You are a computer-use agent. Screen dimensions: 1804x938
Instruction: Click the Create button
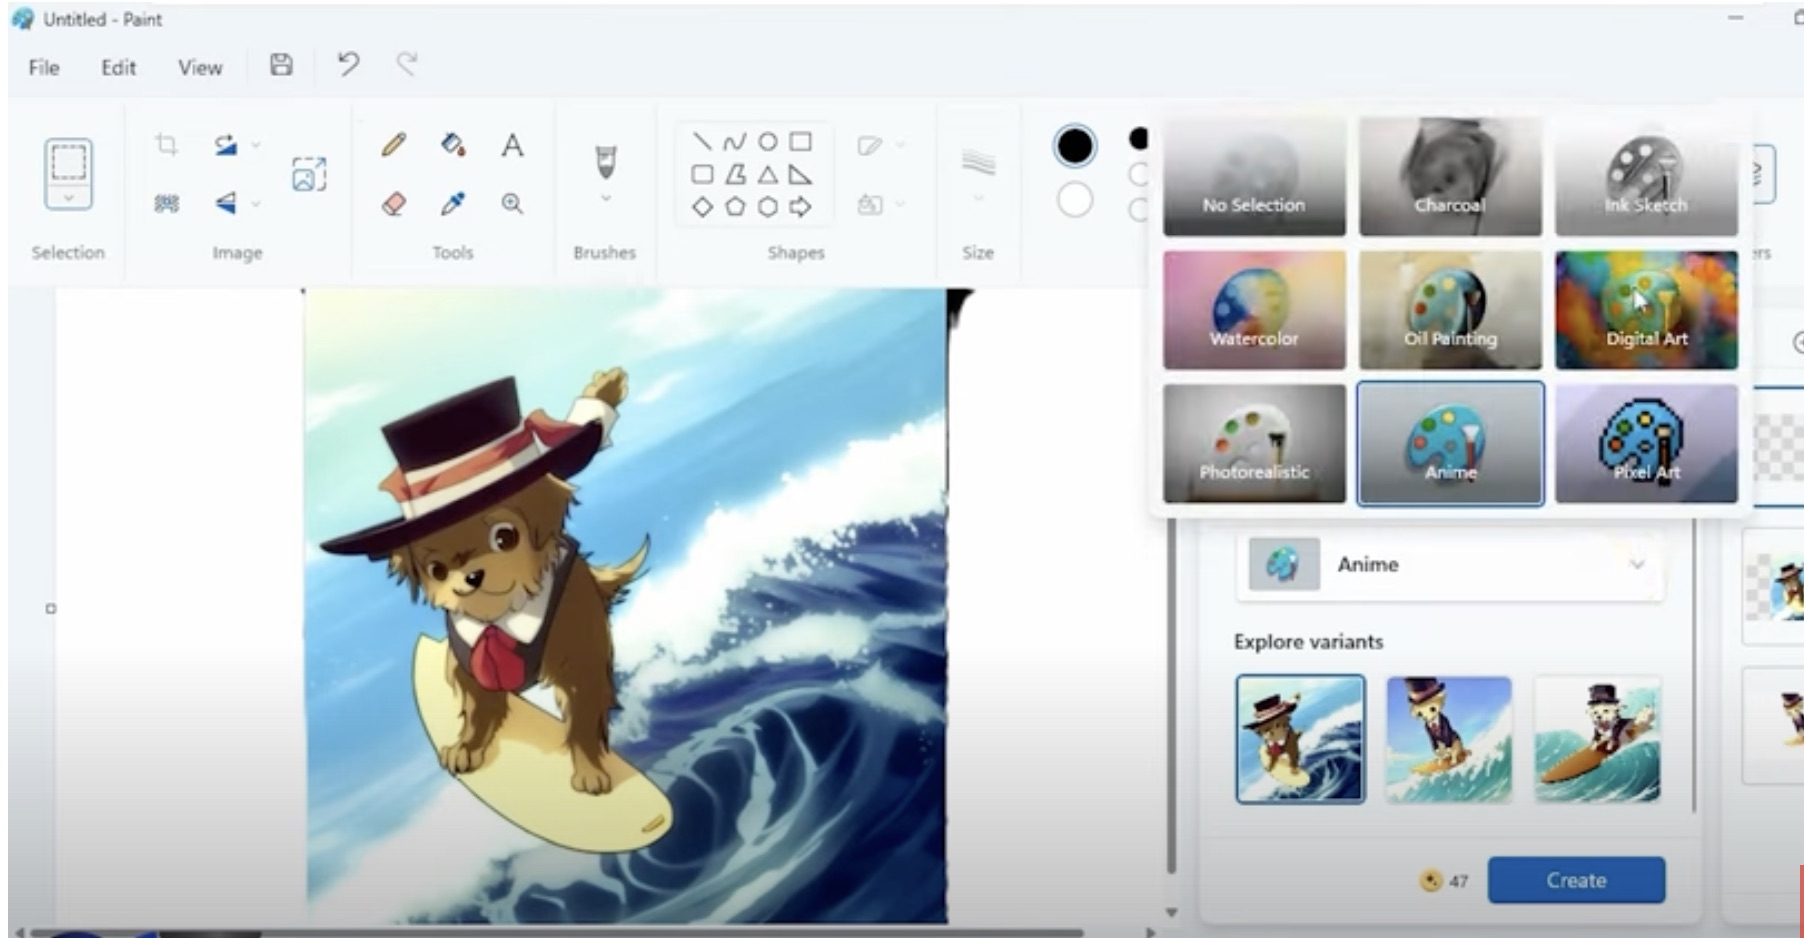click(x=1576, y=880)
